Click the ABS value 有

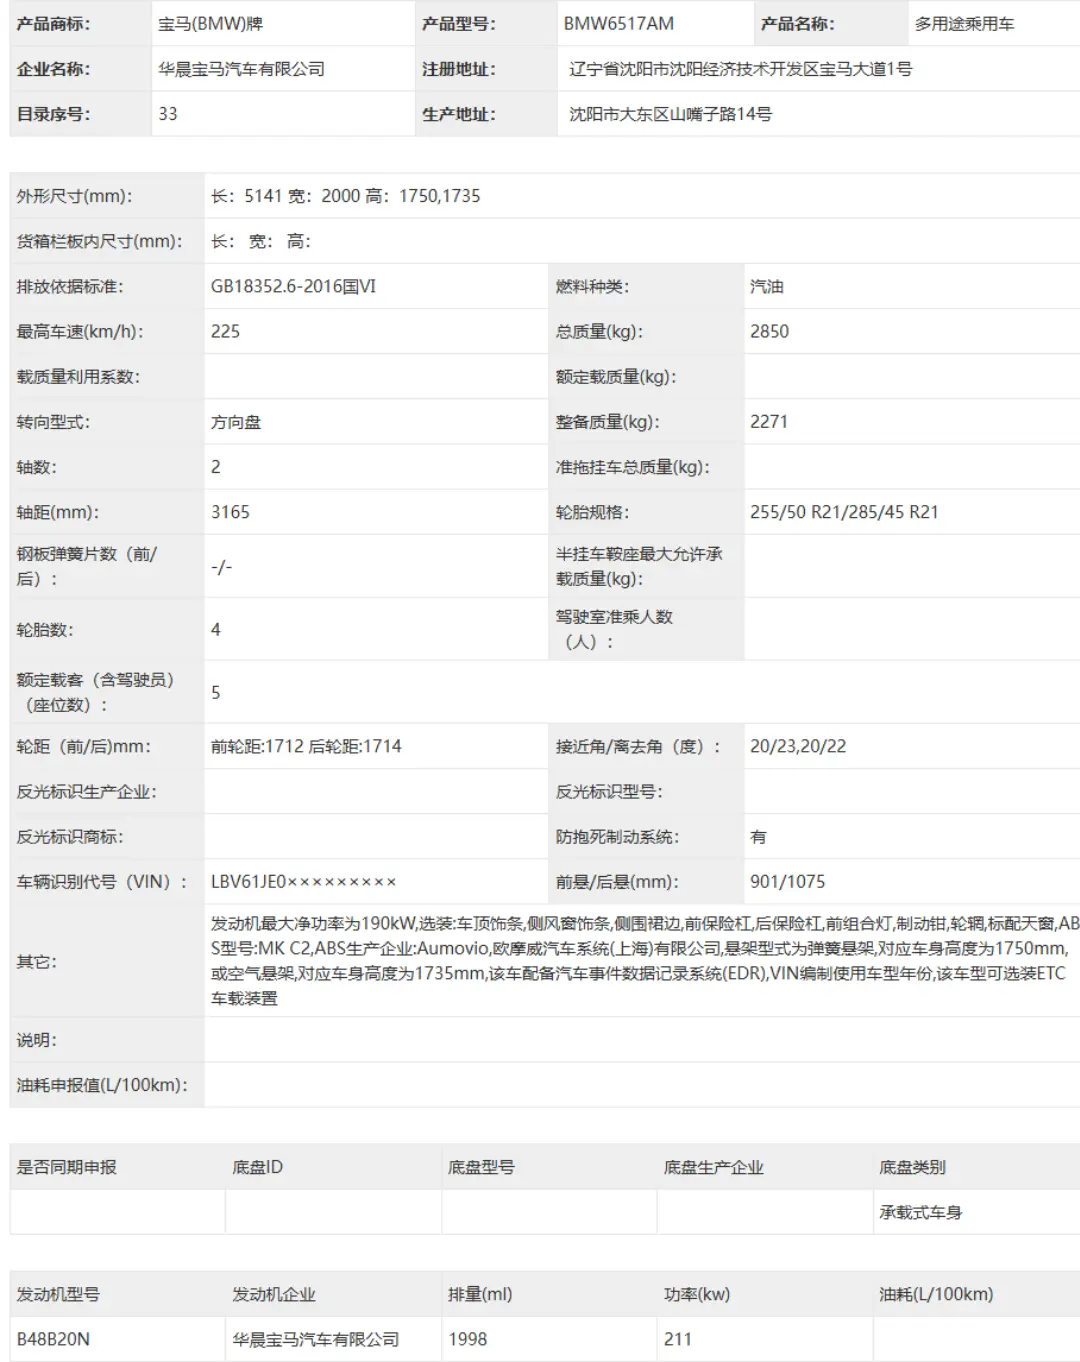point(758,837)
